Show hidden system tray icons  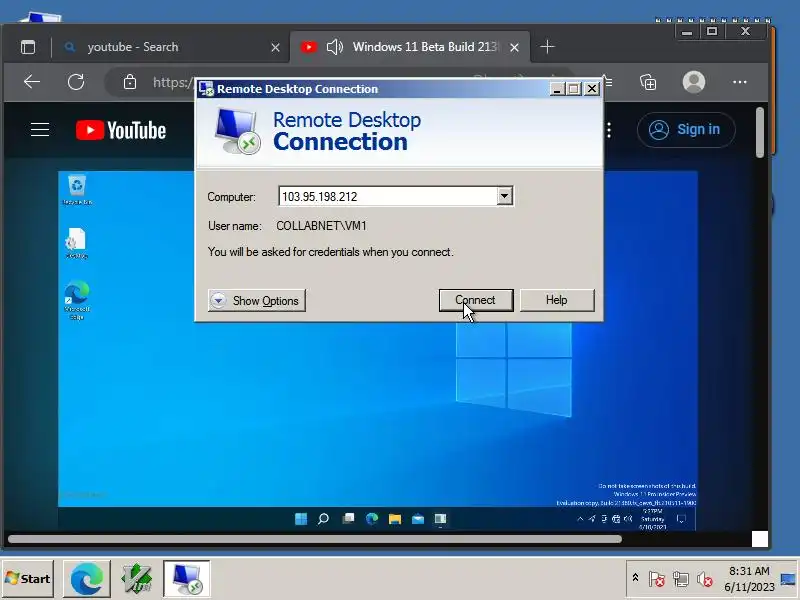[x=635, y=578]
